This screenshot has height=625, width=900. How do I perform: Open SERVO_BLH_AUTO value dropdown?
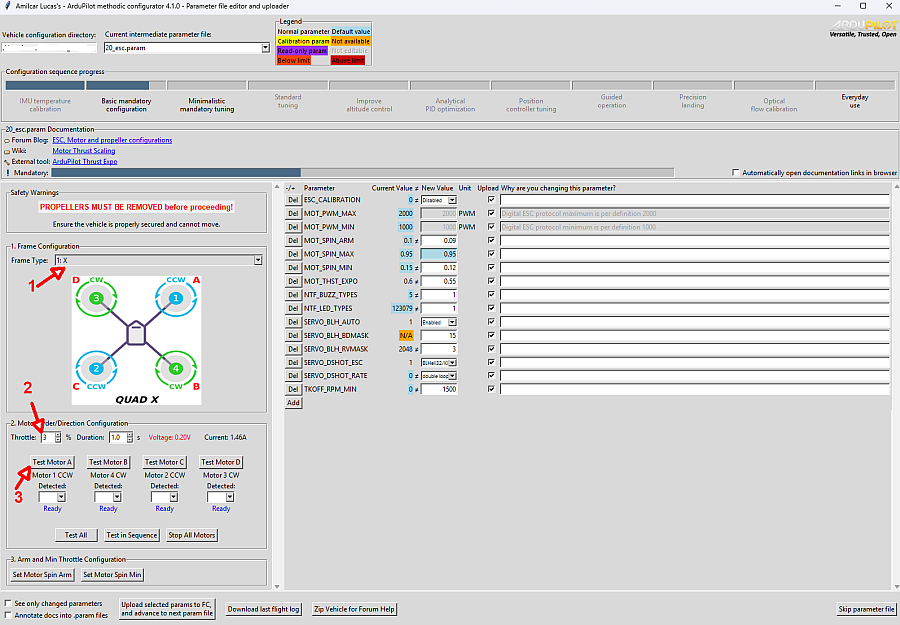click(452, 322)
